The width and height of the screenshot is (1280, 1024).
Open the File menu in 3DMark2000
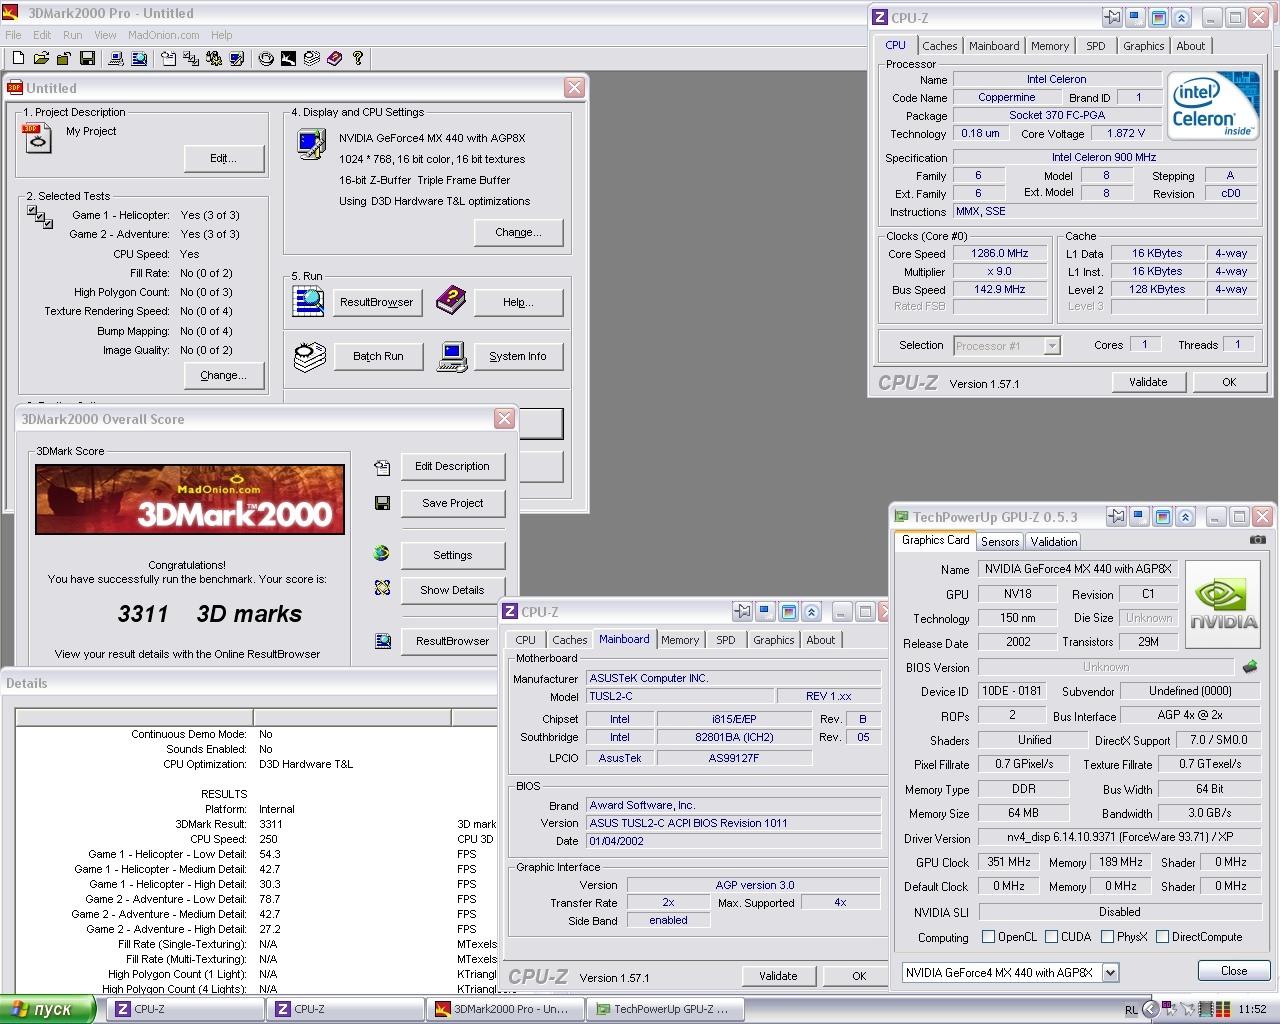[x=14, y=35]
